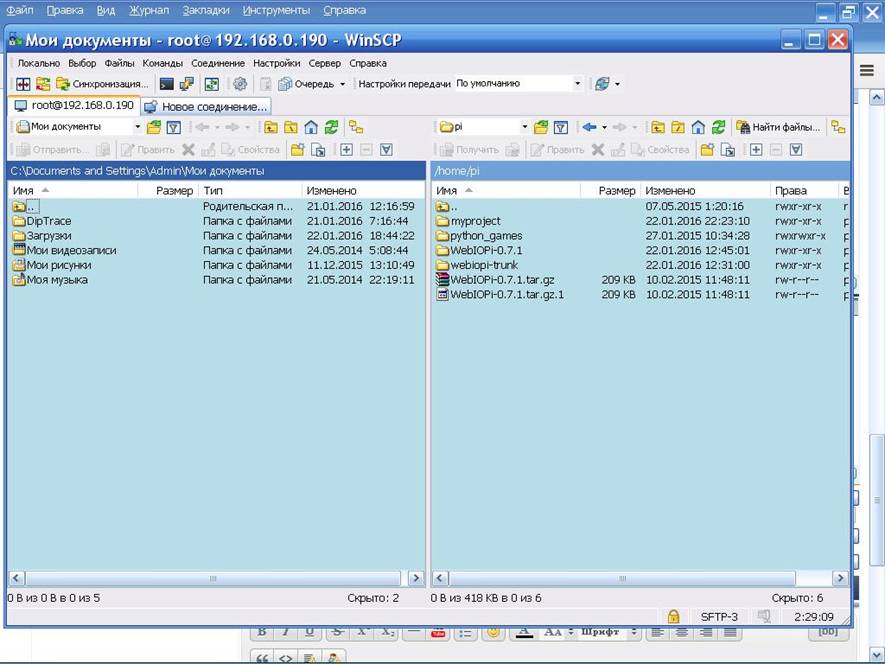Sort remote panel by Права column

coord(804,191)
